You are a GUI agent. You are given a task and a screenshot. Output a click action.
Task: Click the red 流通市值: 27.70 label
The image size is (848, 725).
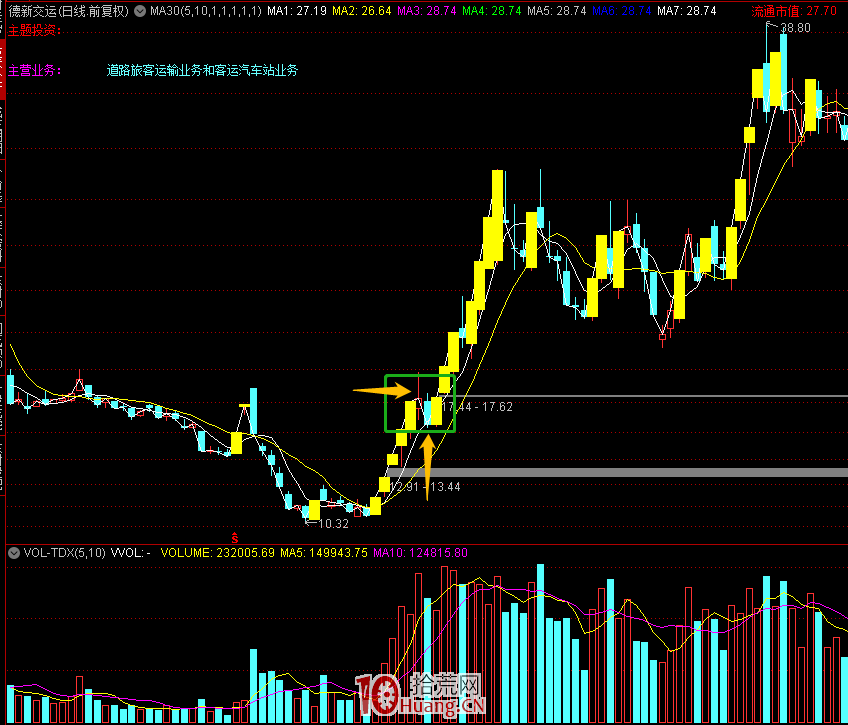[x=794, y=11]
